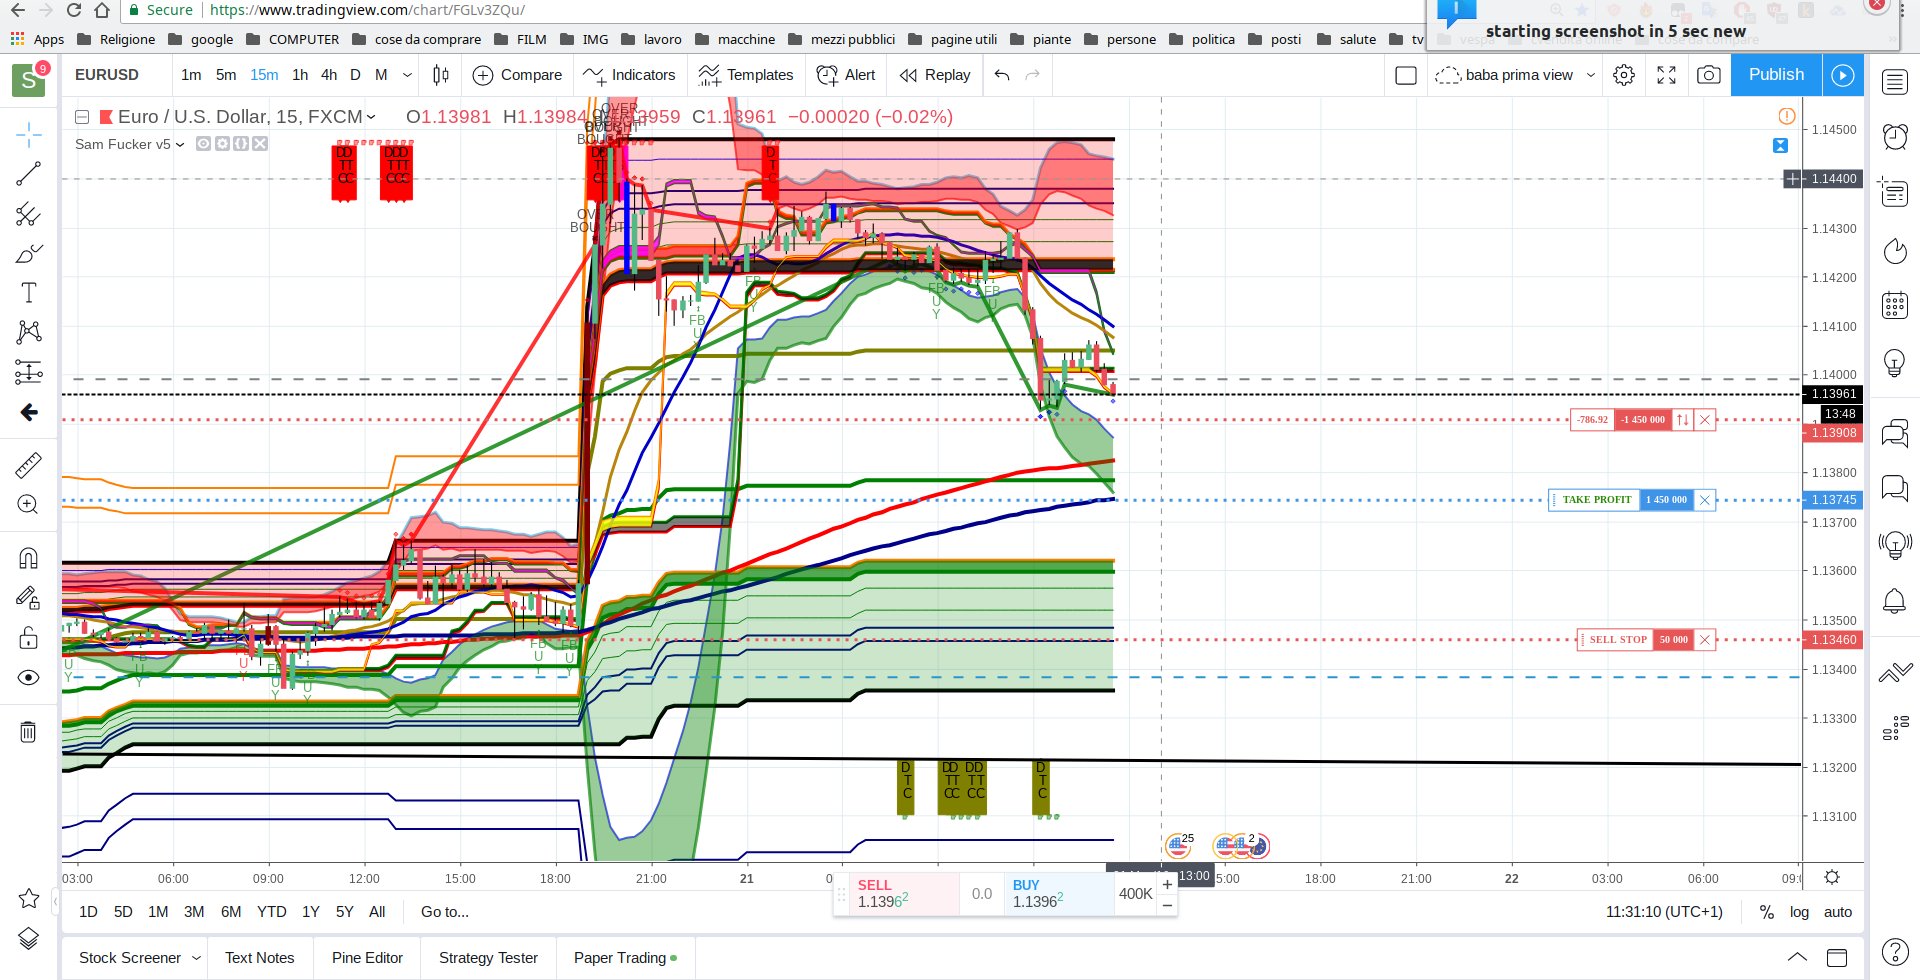
Task: Expand the Sam Fucker v5 indicator dropdown
Action: pos(180,144)
